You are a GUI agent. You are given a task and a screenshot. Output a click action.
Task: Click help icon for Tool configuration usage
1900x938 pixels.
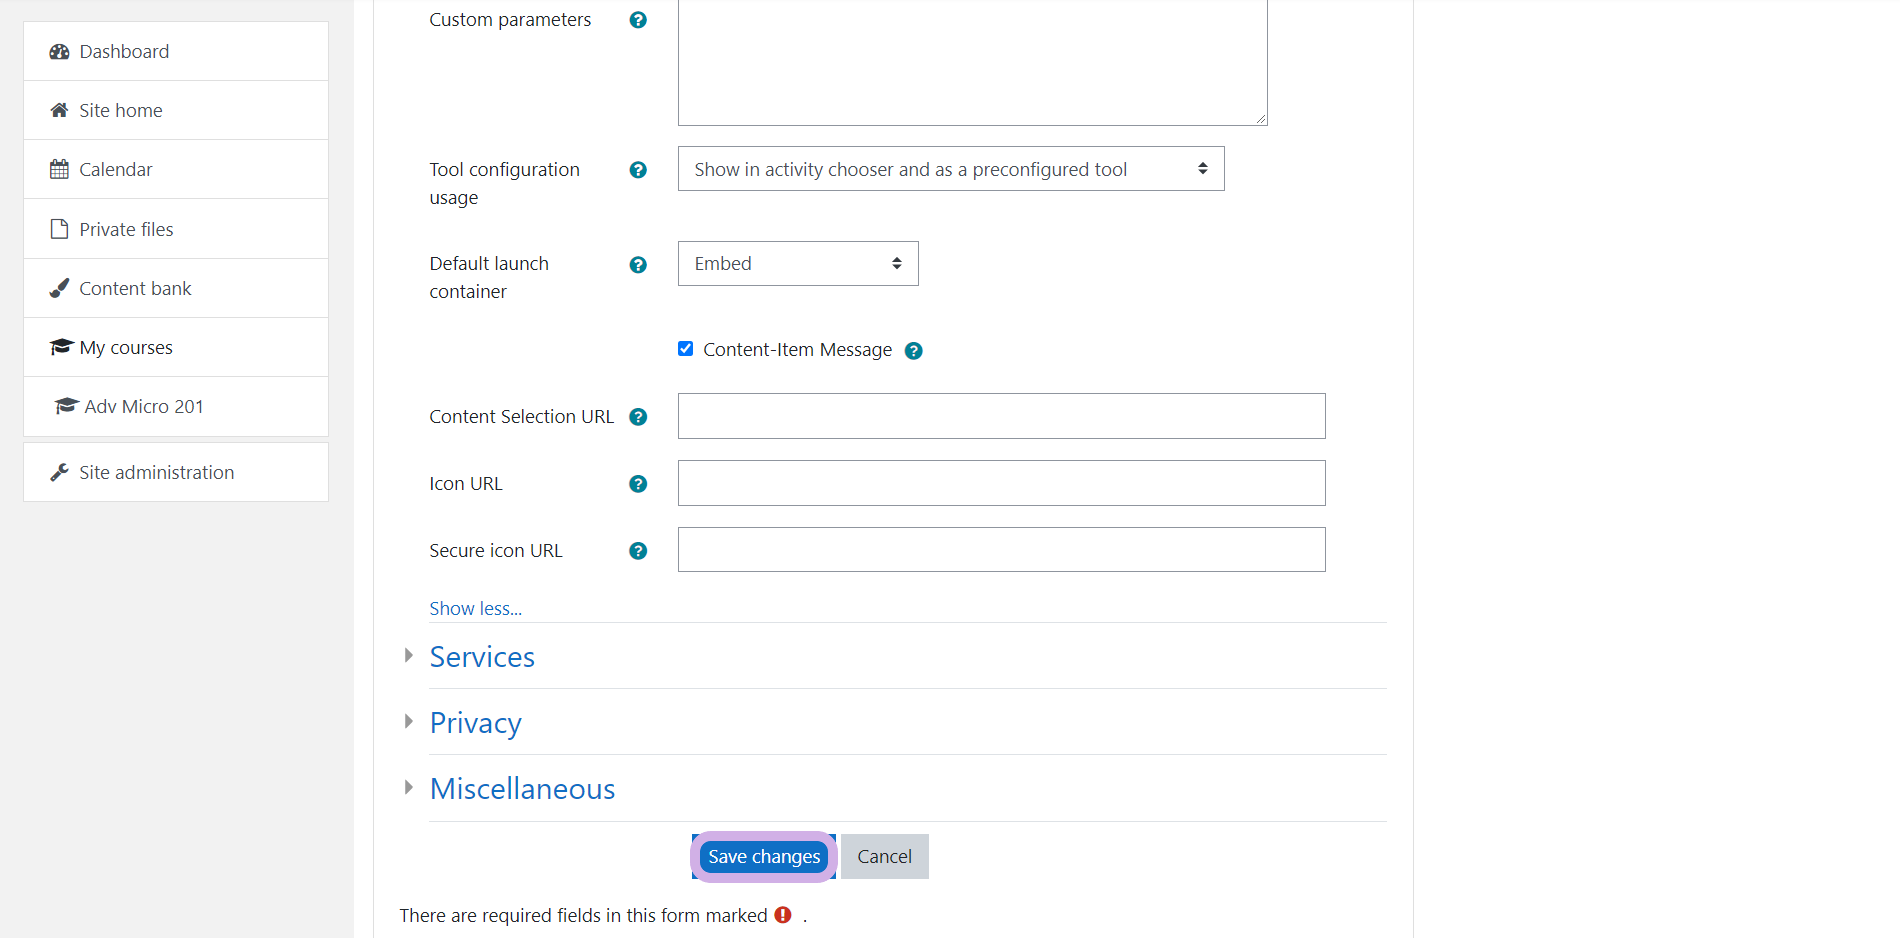[x=638, y=170]
